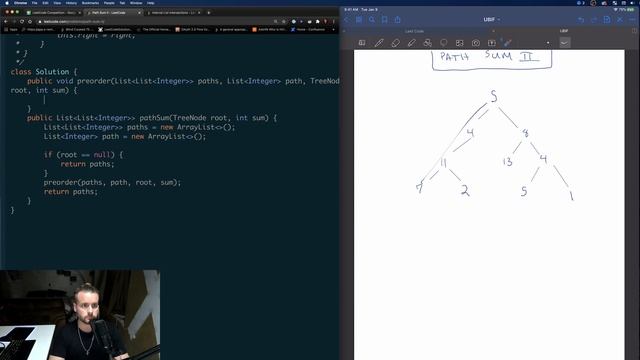Open the LeetCodeSolution bookmark
This screenshot has height=360, width=640.
click(115, 29)
